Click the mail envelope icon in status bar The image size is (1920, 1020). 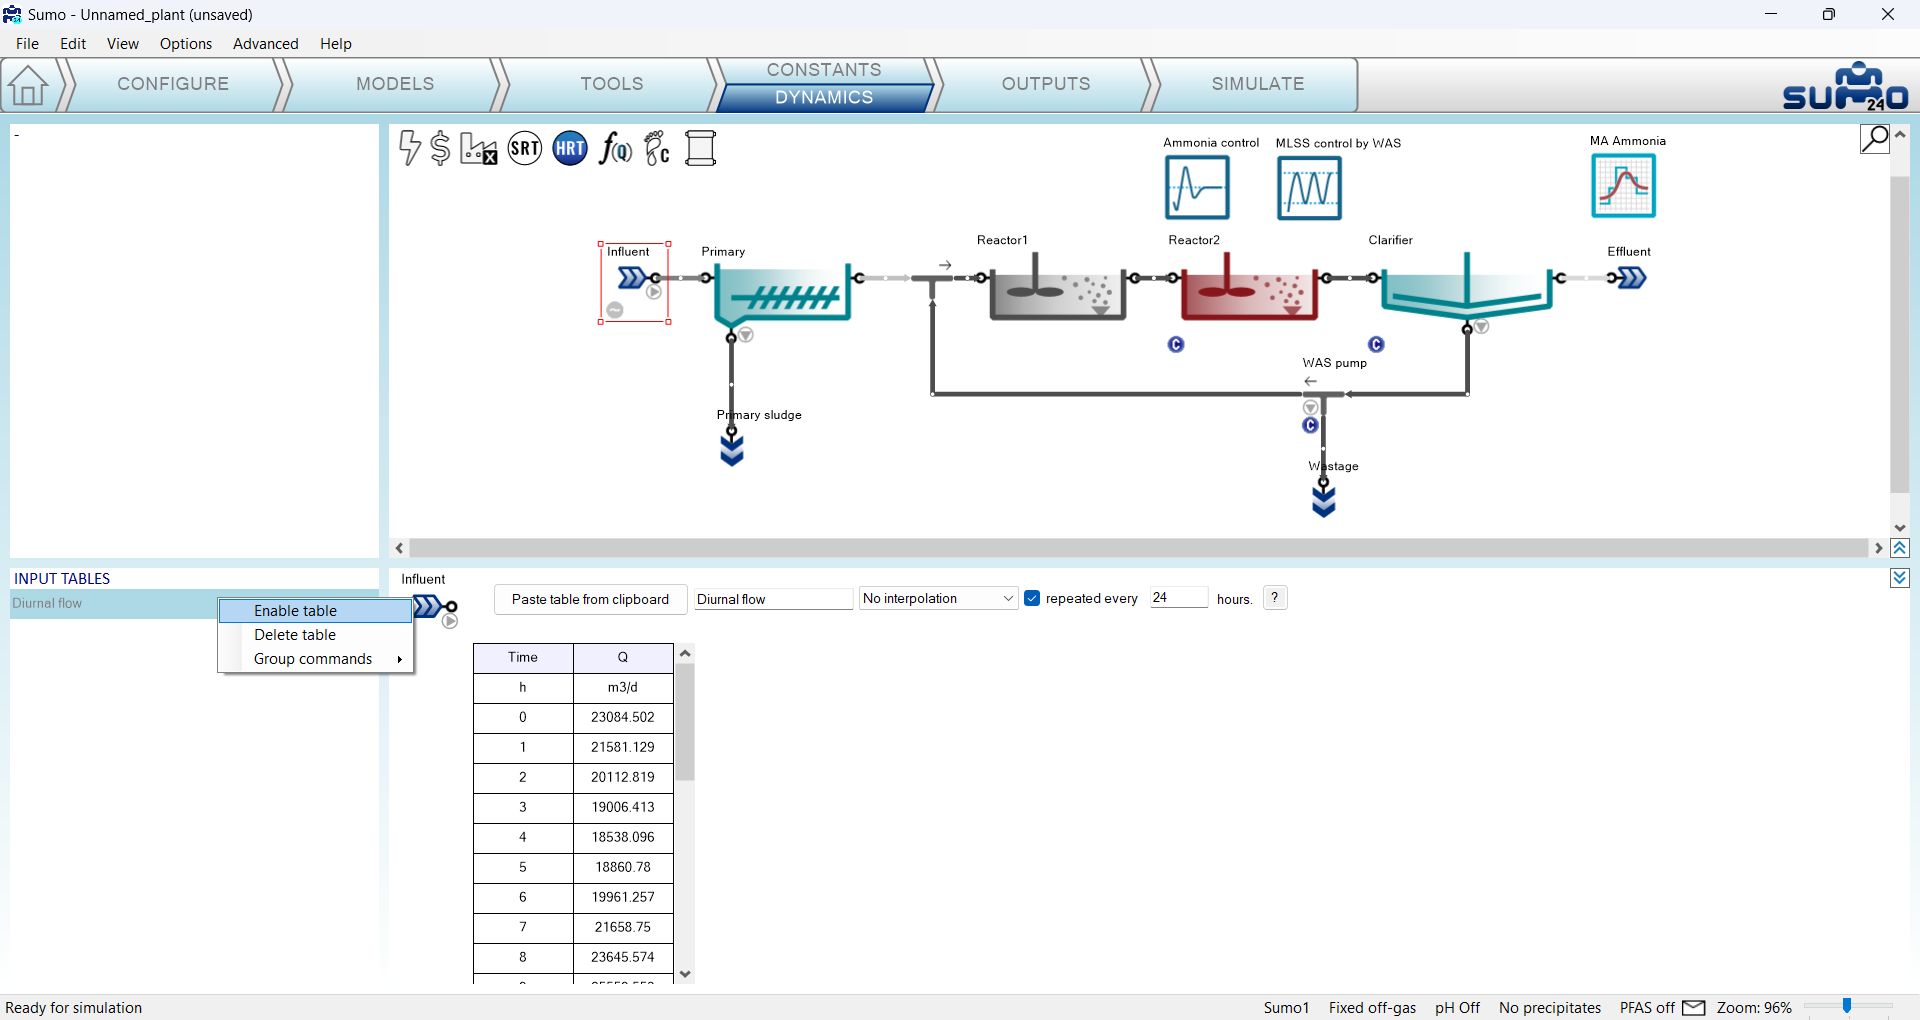coord(1694,1008)
